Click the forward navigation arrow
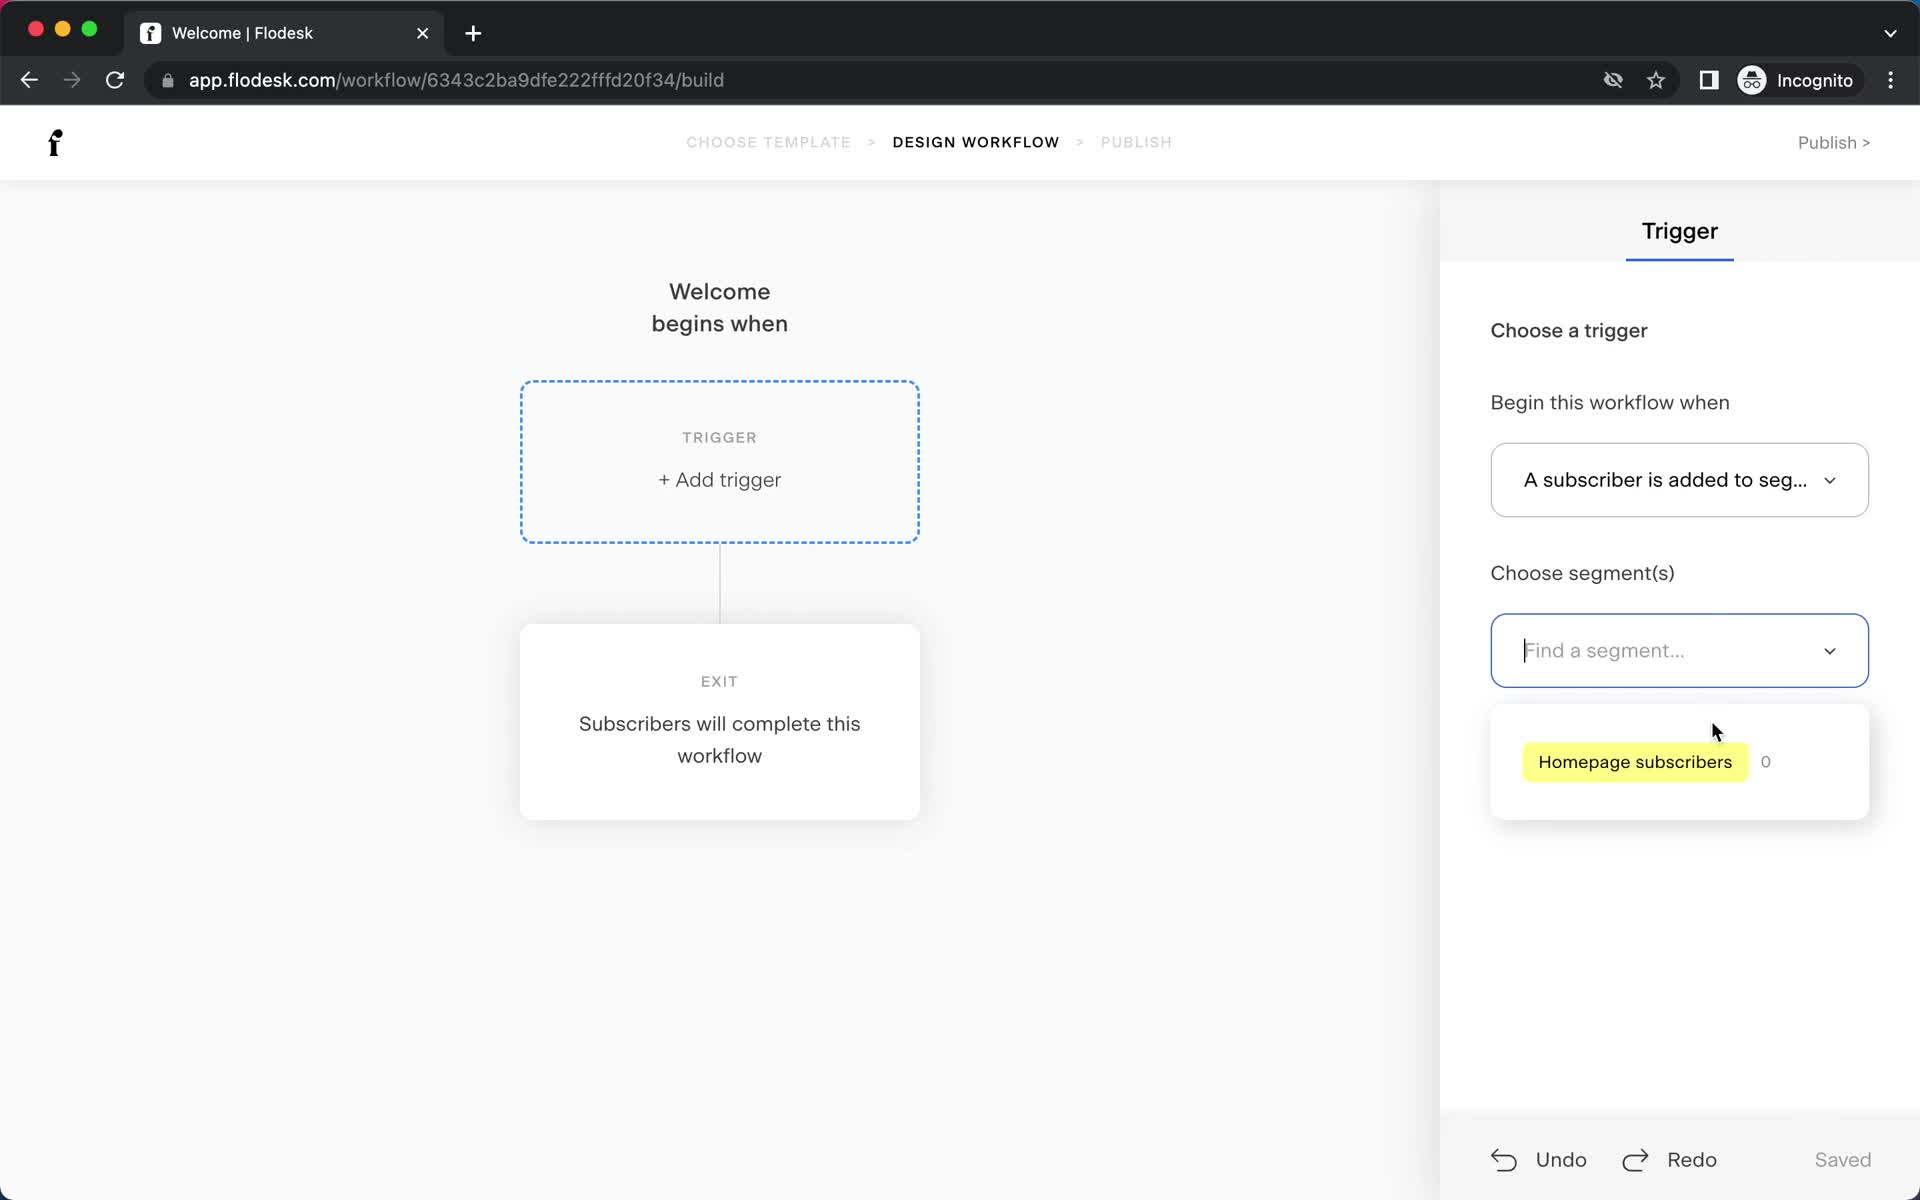 (72, 80)
